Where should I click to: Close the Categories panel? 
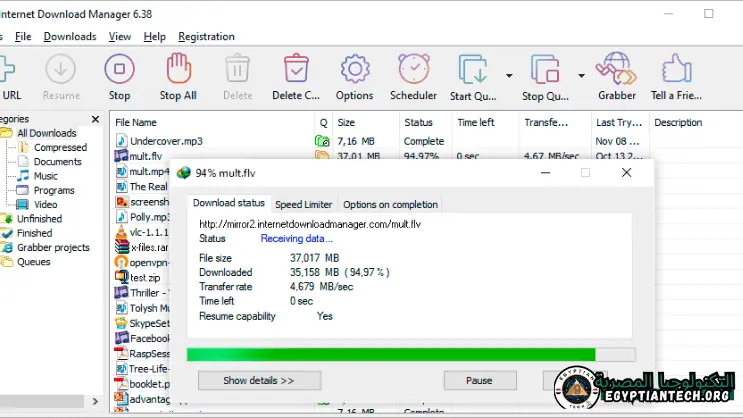[x=95, y=119]
